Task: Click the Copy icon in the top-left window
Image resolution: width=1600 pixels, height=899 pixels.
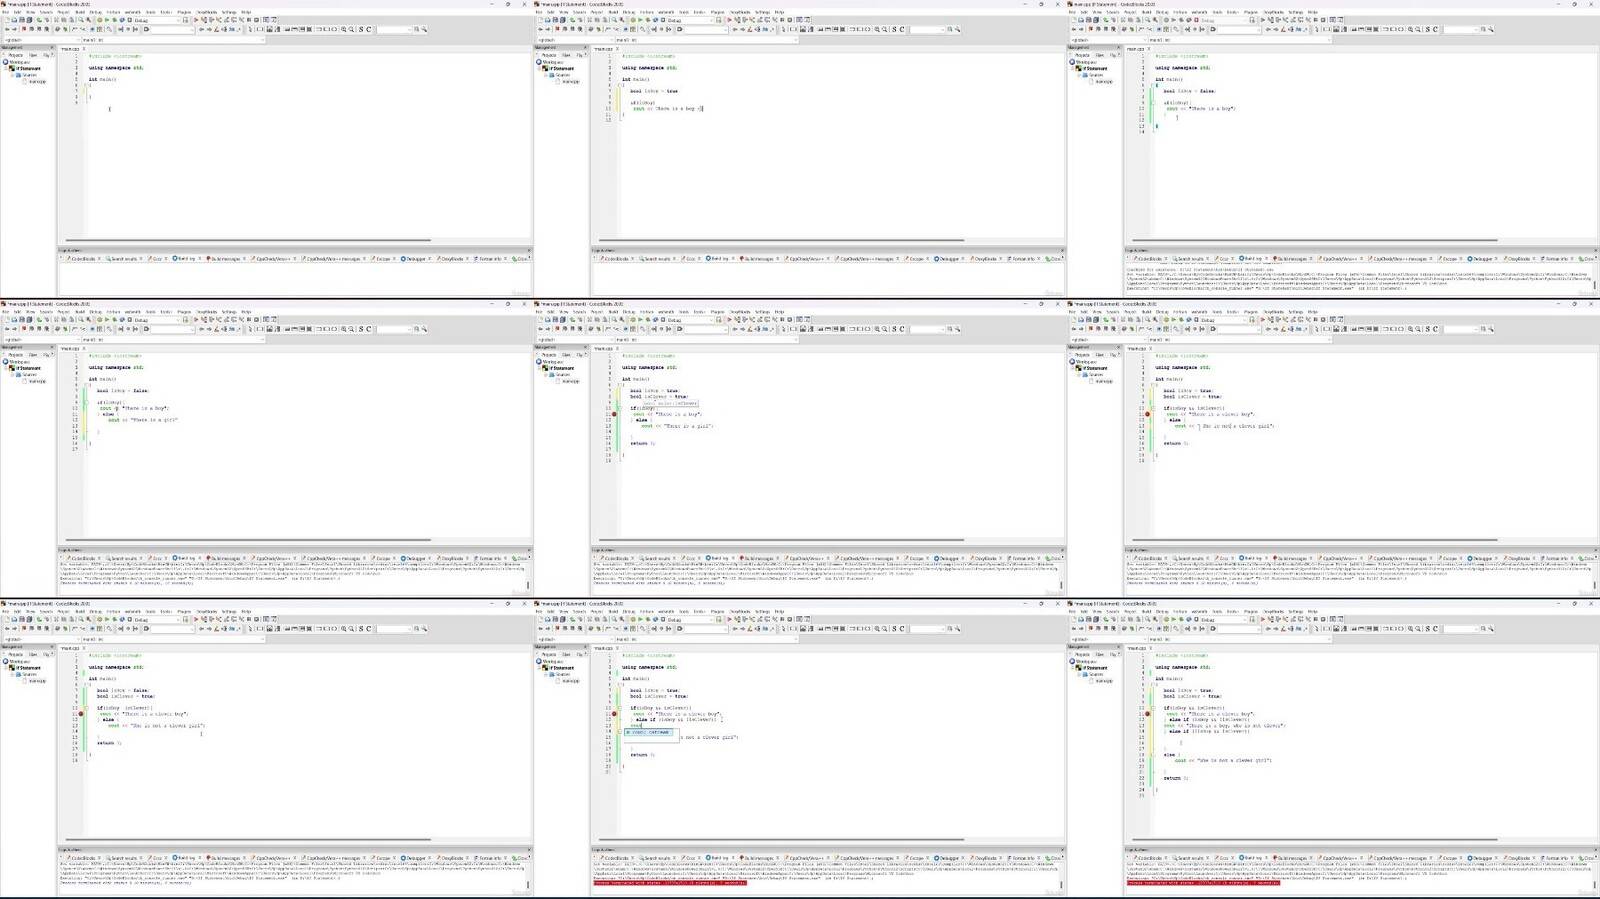Action: point(63,20)
